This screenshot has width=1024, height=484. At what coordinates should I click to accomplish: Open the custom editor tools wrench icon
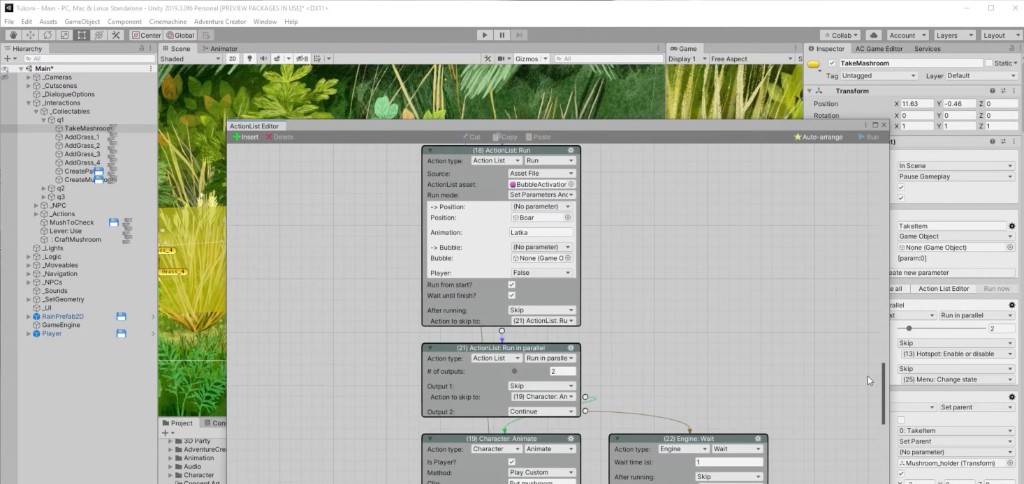click(x=116, y=35)
